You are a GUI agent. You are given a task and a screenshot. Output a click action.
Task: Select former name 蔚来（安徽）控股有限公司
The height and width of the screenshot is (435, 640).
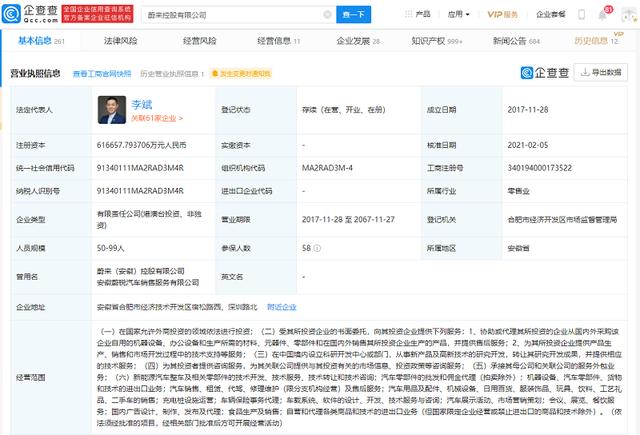click(x=140, y=271)
